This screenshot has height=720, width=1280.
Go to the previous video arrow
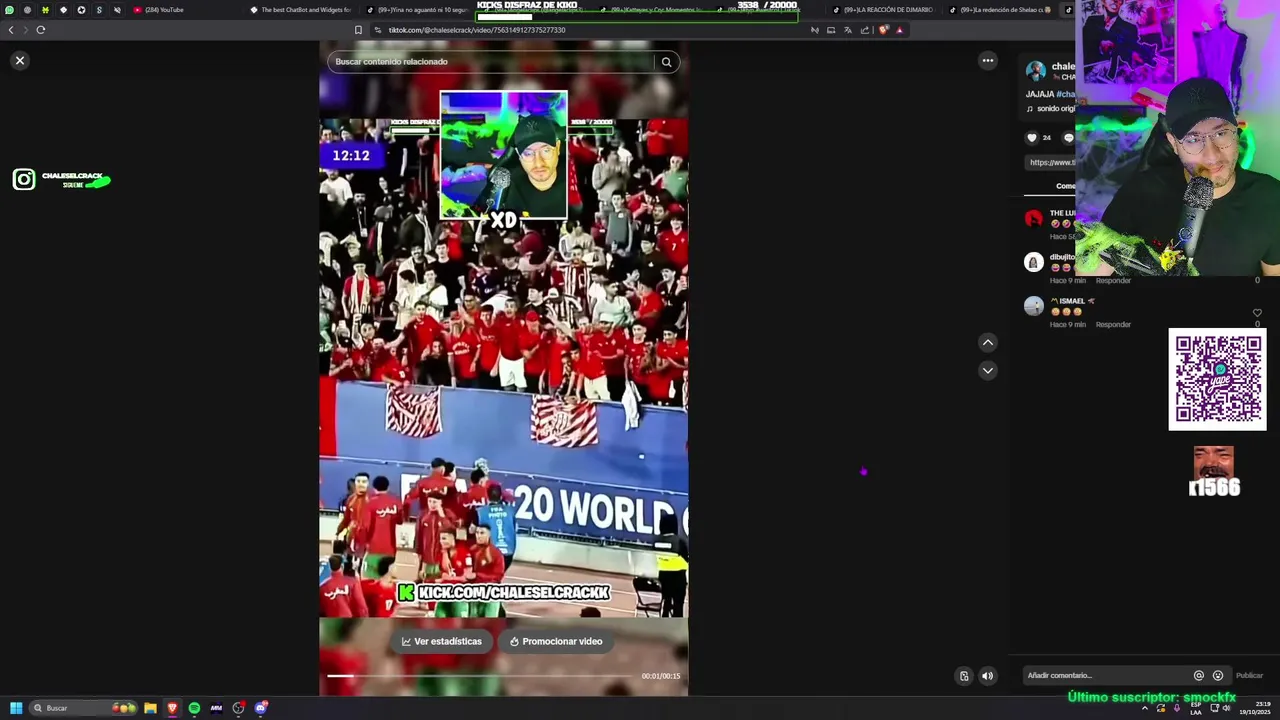(x=988, y=342)
